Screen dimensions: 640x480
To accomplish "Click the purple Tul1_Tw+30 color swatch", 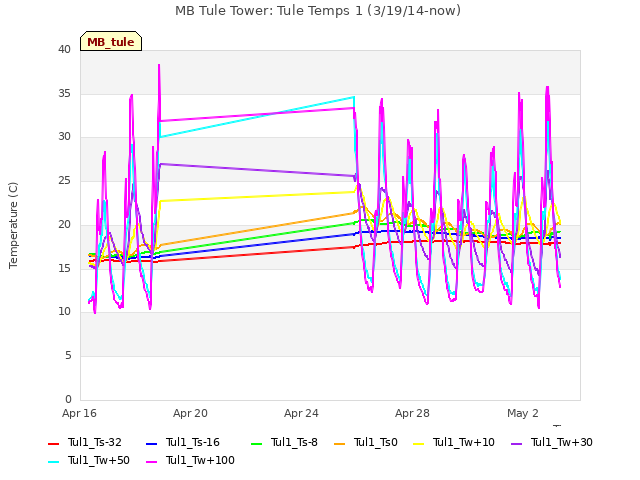I will pyautogui.click(x=516, y=443).
